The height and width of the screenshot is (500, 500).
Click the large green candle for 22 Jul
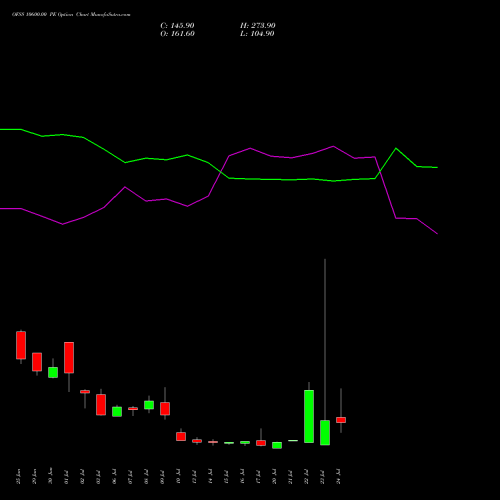click(309, 416)
